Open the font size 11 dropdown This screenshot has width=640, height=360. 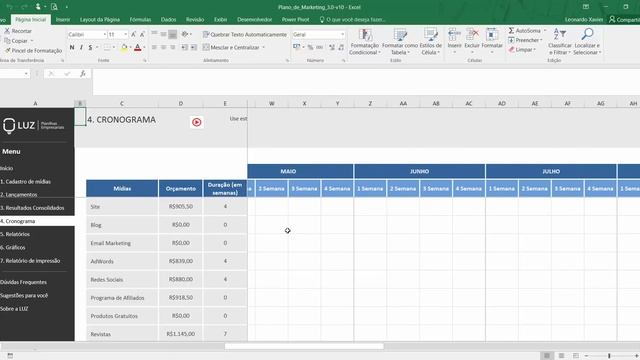coord(125,35)
